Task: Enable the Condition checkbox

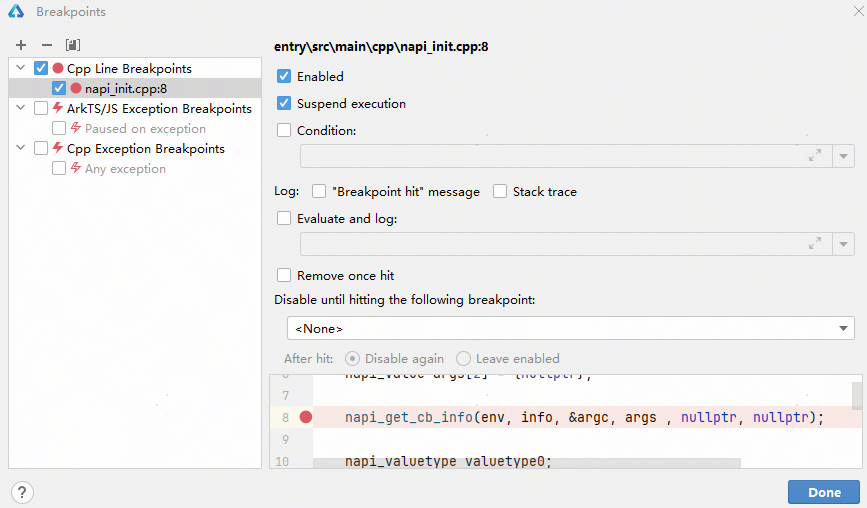Action: click(x=284, y=131)
